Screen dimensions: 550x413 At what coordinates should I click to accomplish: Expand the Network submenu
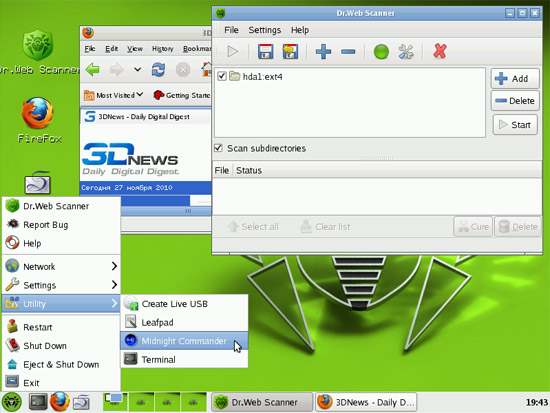[x=61, y=266]
